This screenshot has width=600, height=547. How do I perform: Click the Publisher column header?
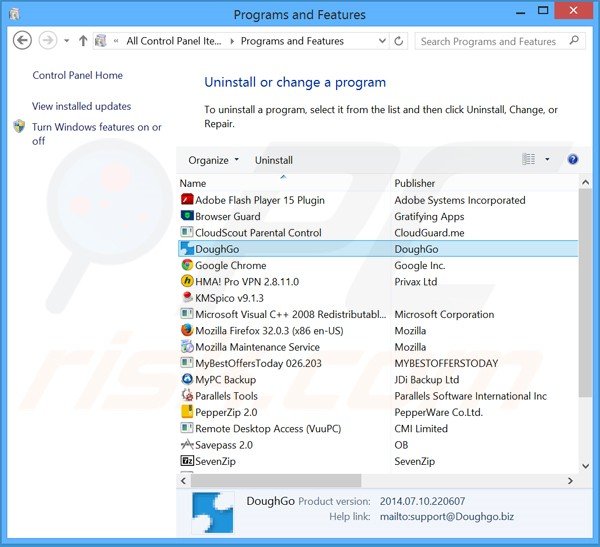485,183
